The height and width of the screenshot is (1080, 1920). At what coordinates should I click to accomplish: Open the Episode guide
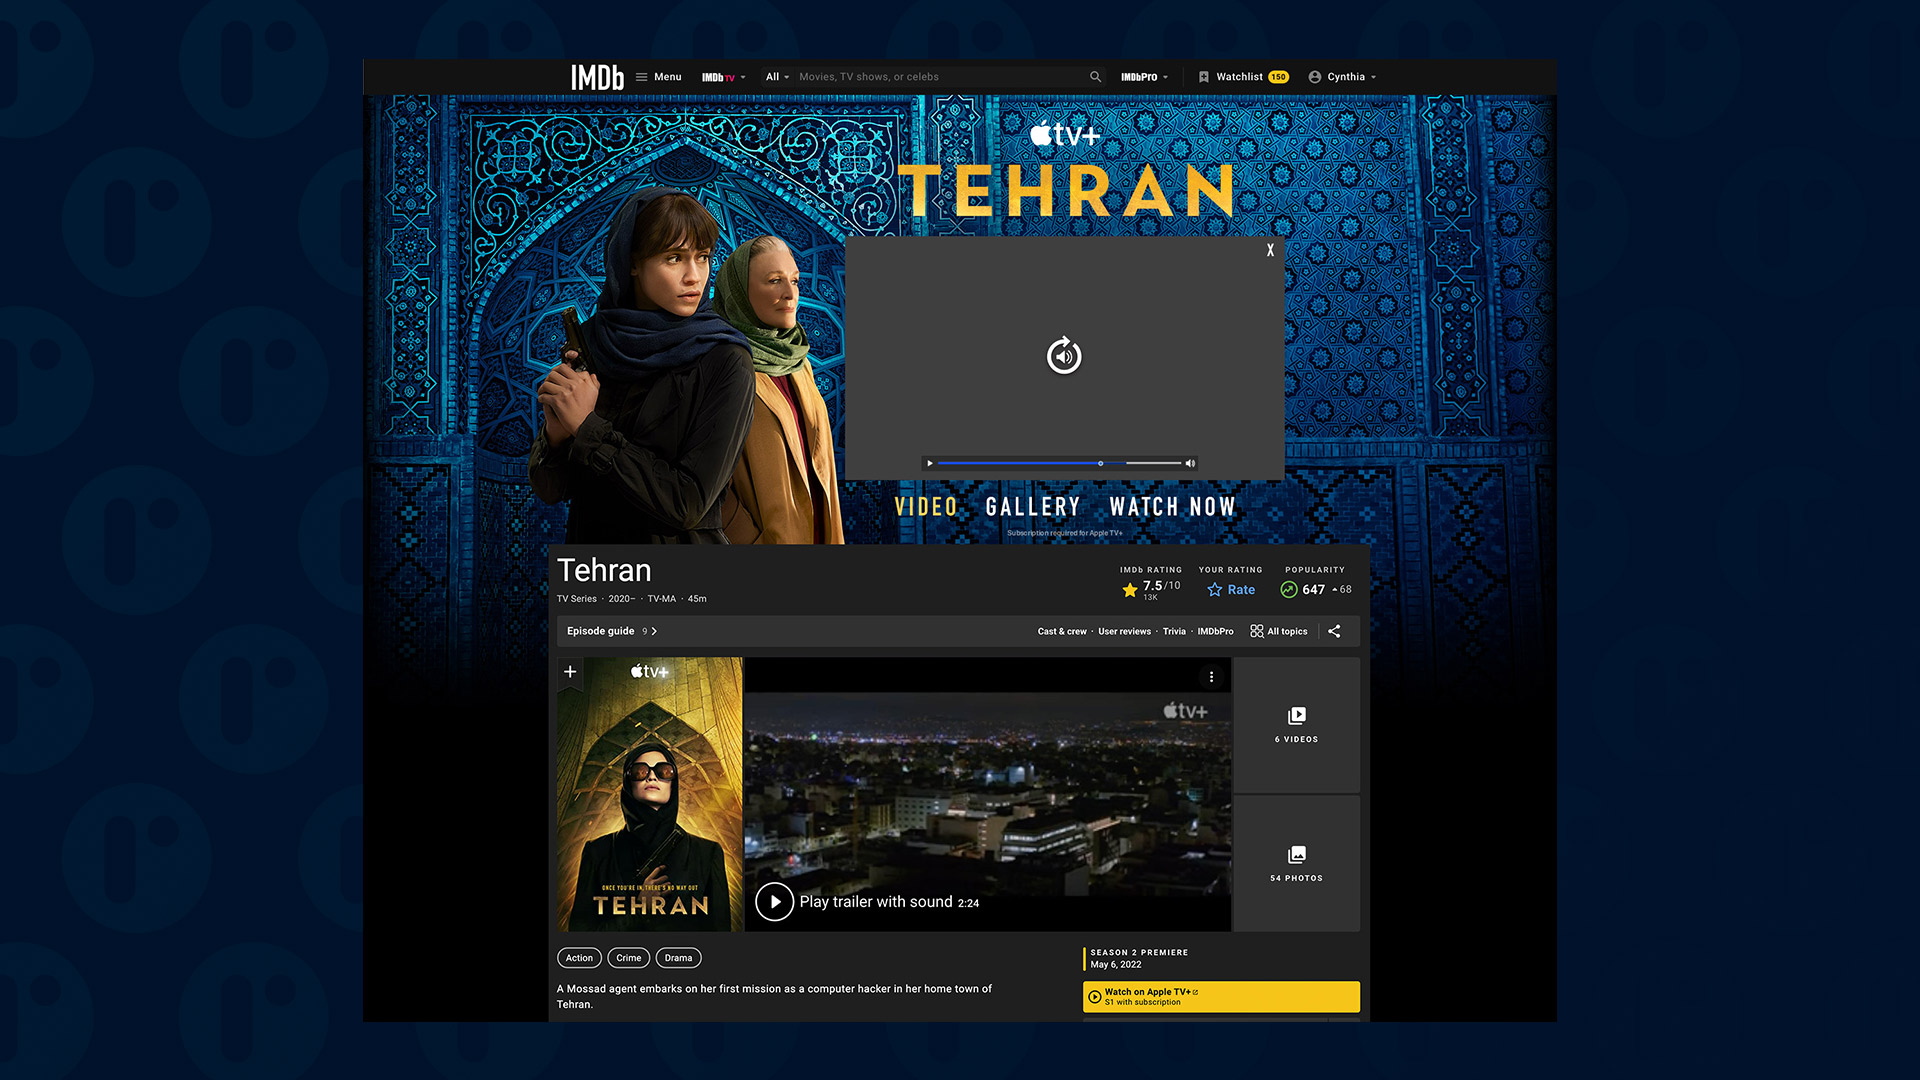point(601,631)
